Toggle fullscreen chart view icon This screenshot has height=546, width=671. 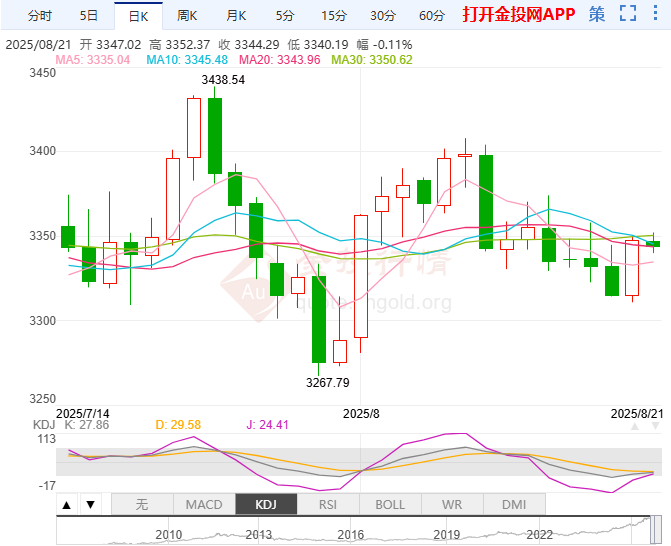(628, 13)
